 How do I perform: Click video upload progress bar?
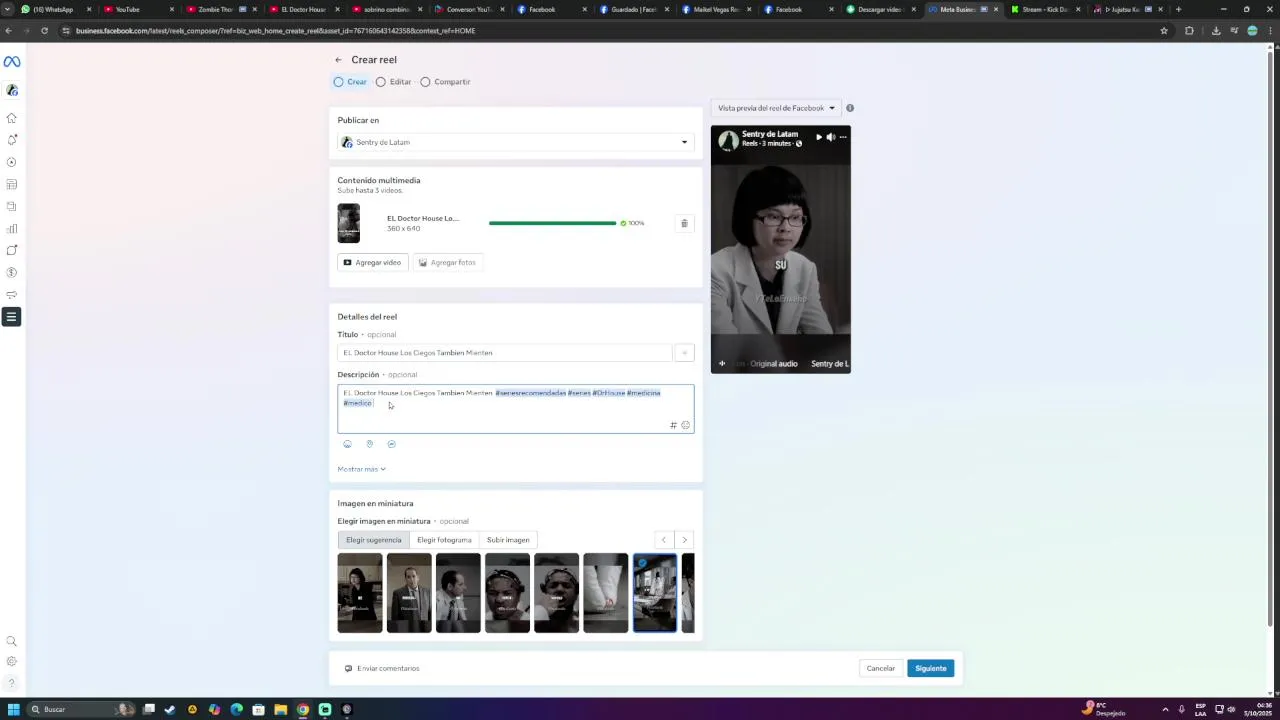tap(552, 223)
